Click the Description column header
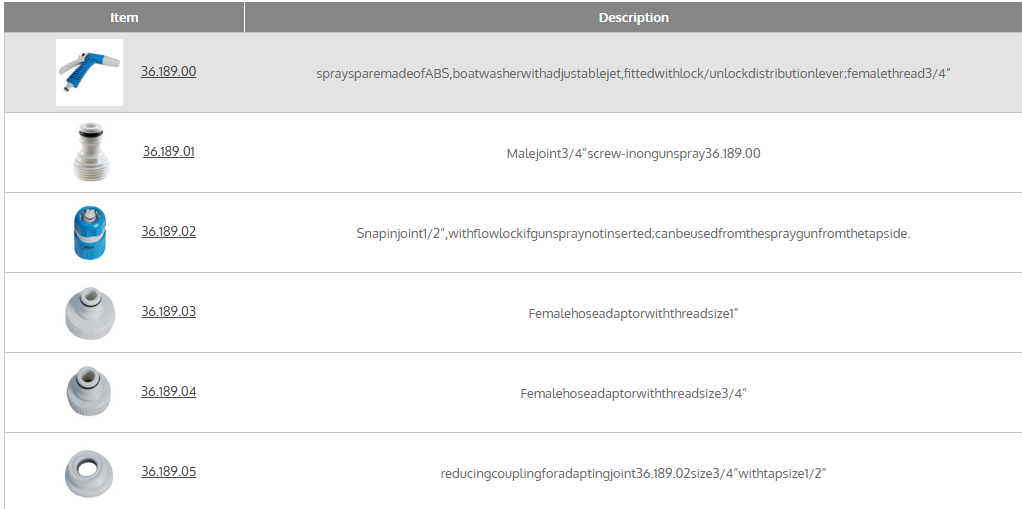Viewport: 1022px width, 509px height. (x=633, y=18)
